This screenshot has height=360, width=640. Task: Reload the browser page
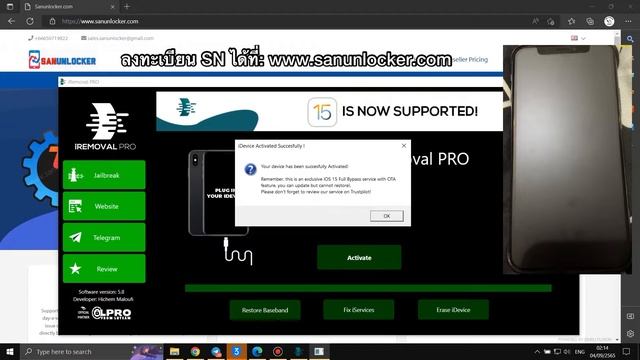coord(30,21)
